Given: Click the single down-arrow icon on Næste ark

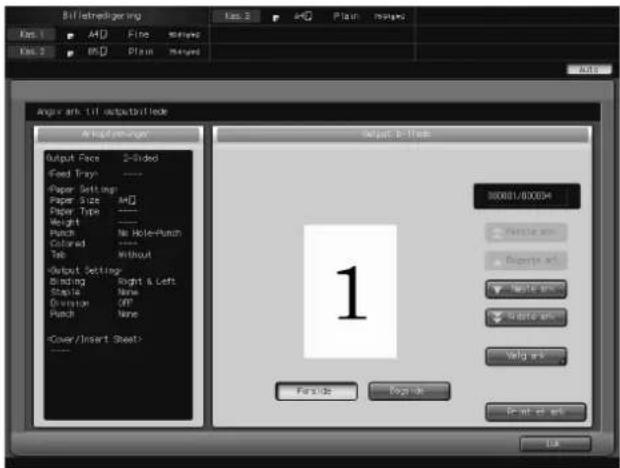Looking at the screenshot, I should click(x=497, y=291).
